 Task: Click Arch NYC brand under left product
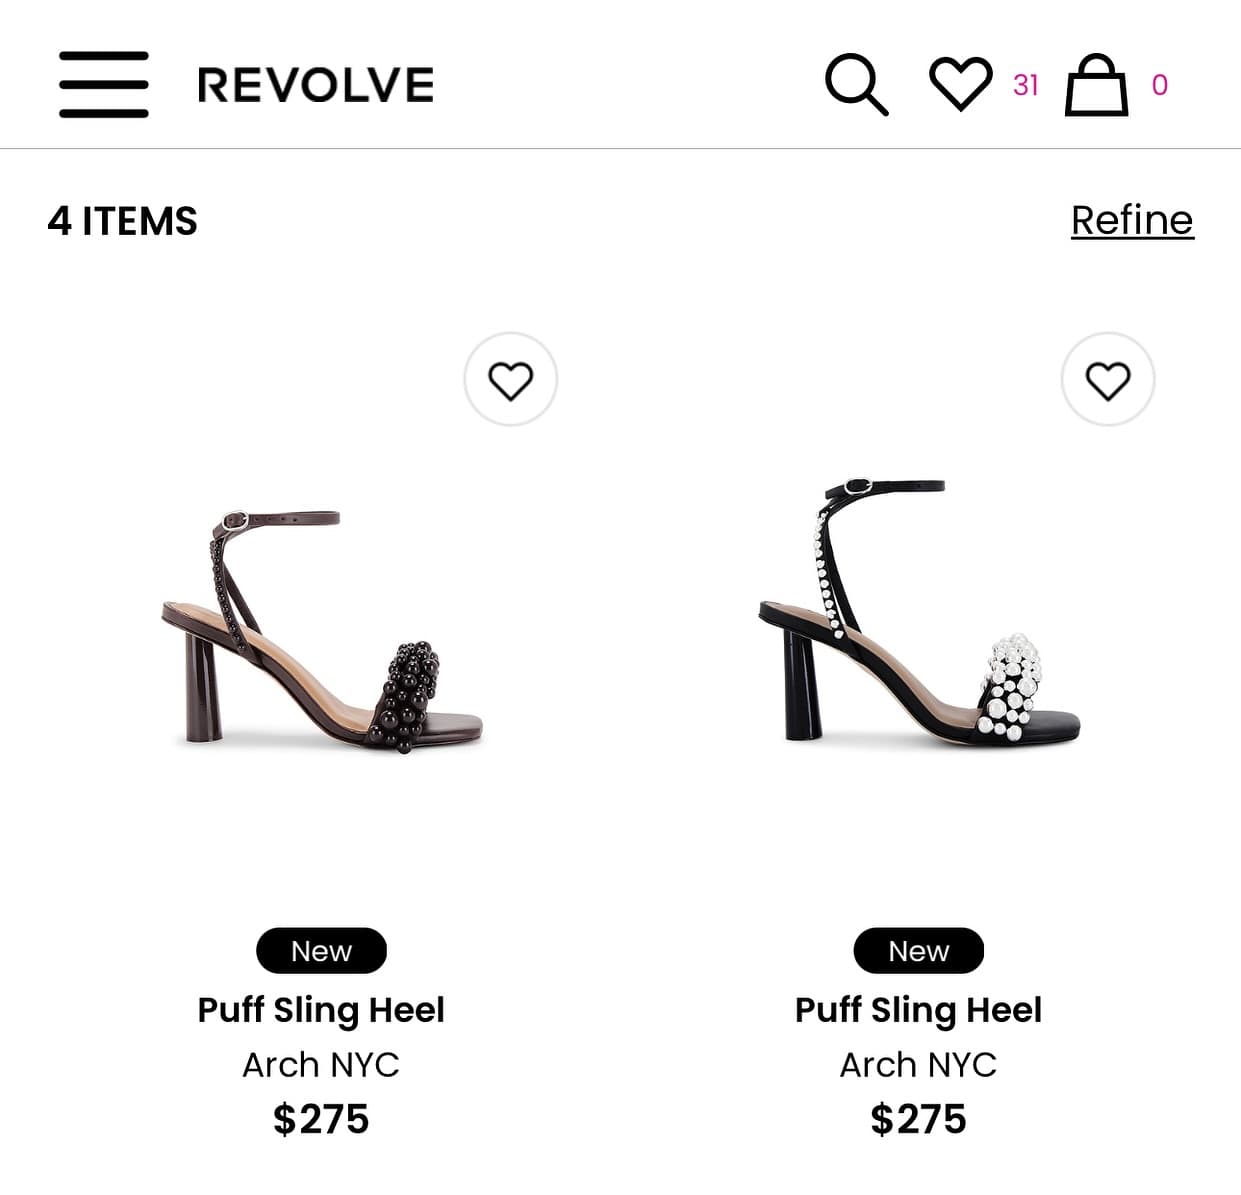coord(321,1065)
